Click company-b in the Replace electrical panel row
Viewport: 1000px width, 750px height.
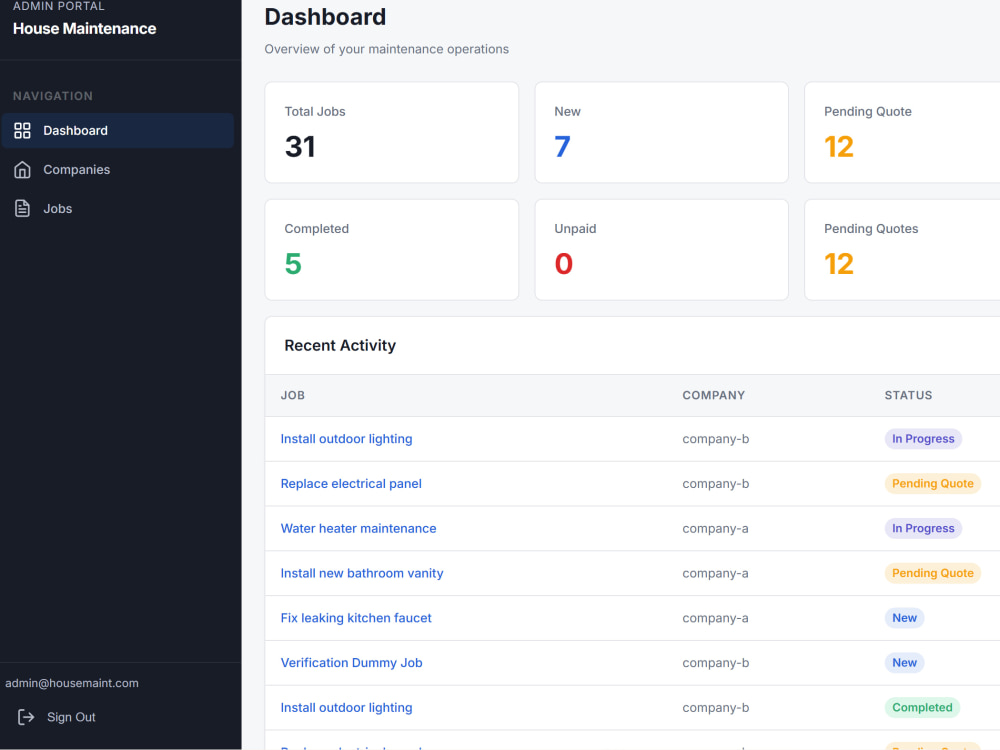point(716,483)
